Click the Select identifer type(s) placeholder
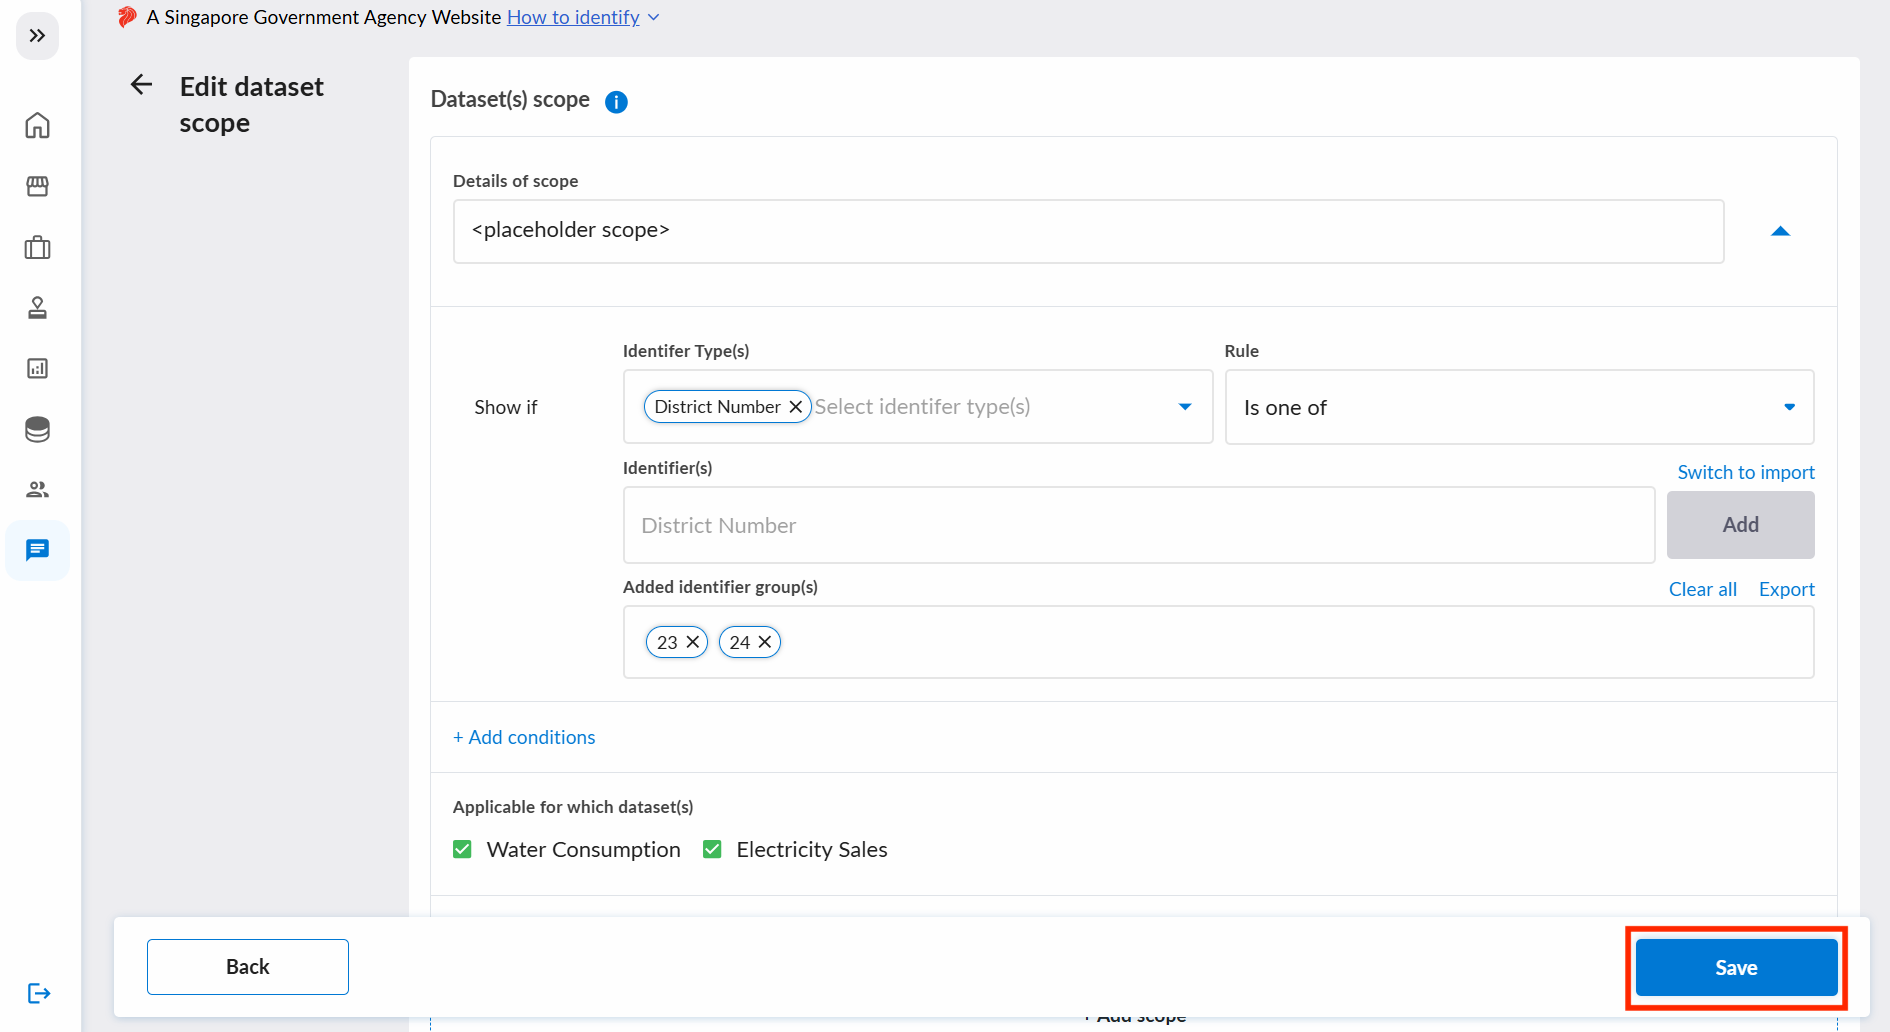Screen dimensions: 1890x1032 tap(922, 407)
